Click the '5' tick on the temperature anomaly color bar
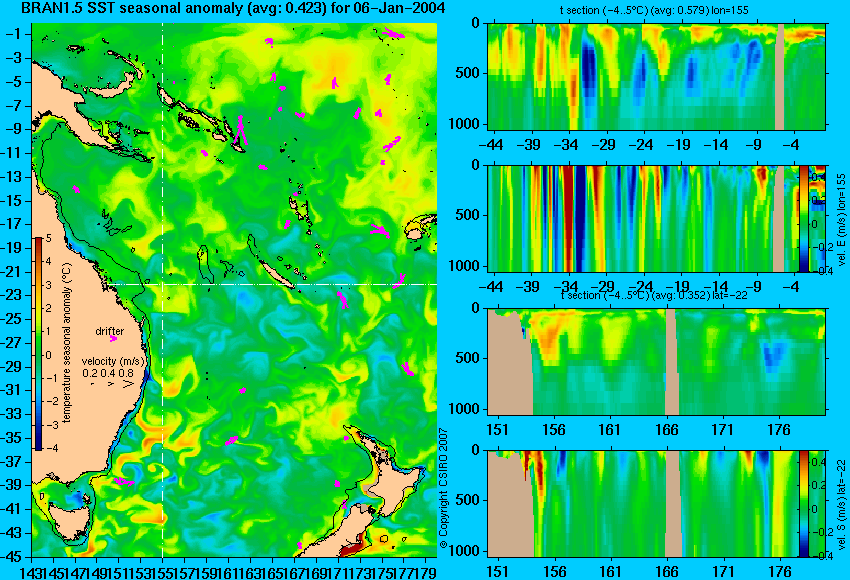The image size is (850, 580). 49,238
